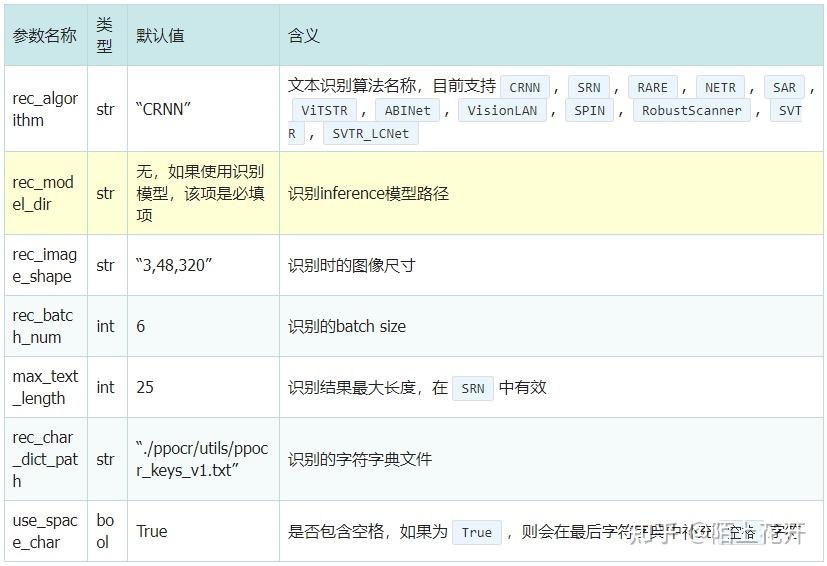
Task: Click the NETR code tag
Action: click(x=720, y=87)
